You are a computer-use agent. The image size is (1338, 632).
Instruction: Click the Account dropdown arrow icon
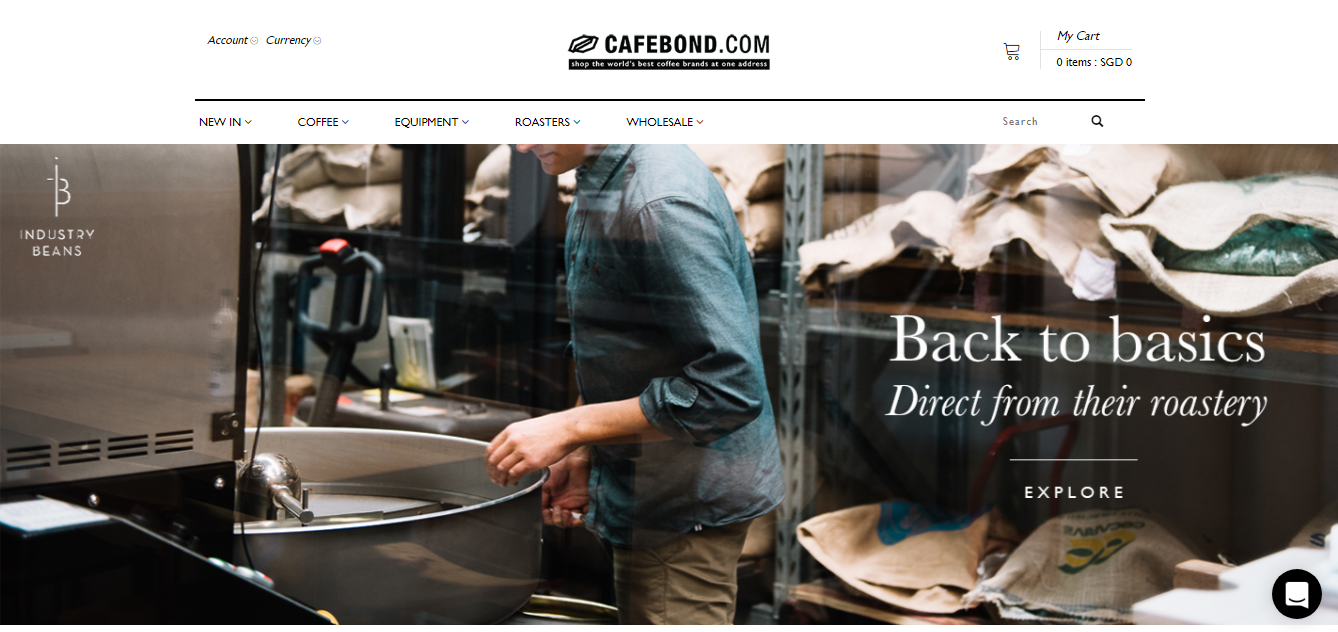tap(254, 41)
